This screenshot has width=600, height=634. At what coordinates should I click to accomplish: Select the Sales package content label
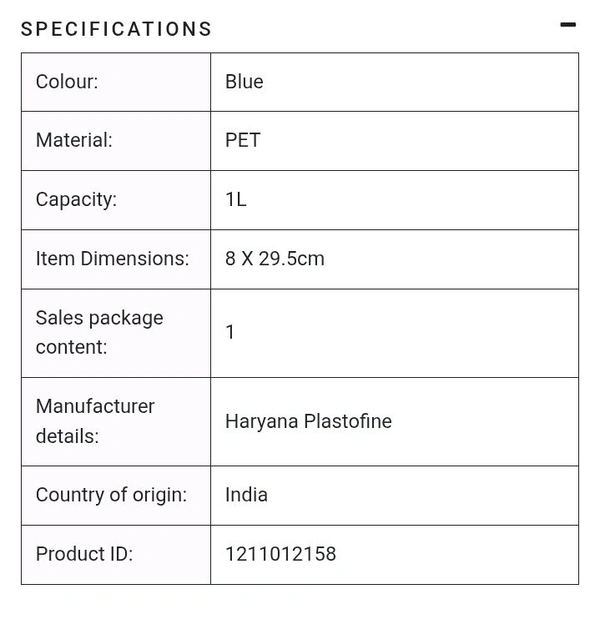point(99,332)
